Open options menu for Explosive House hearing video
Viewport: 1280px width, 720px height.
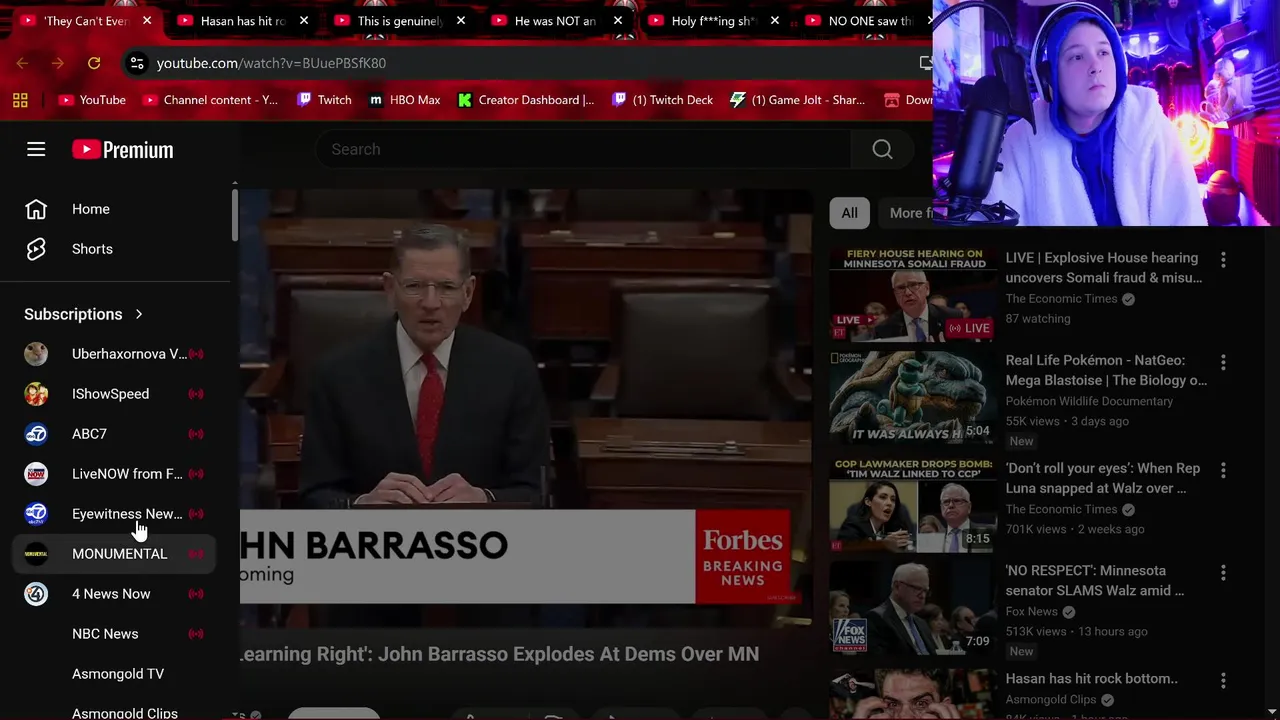click(x=1223, y=259)
